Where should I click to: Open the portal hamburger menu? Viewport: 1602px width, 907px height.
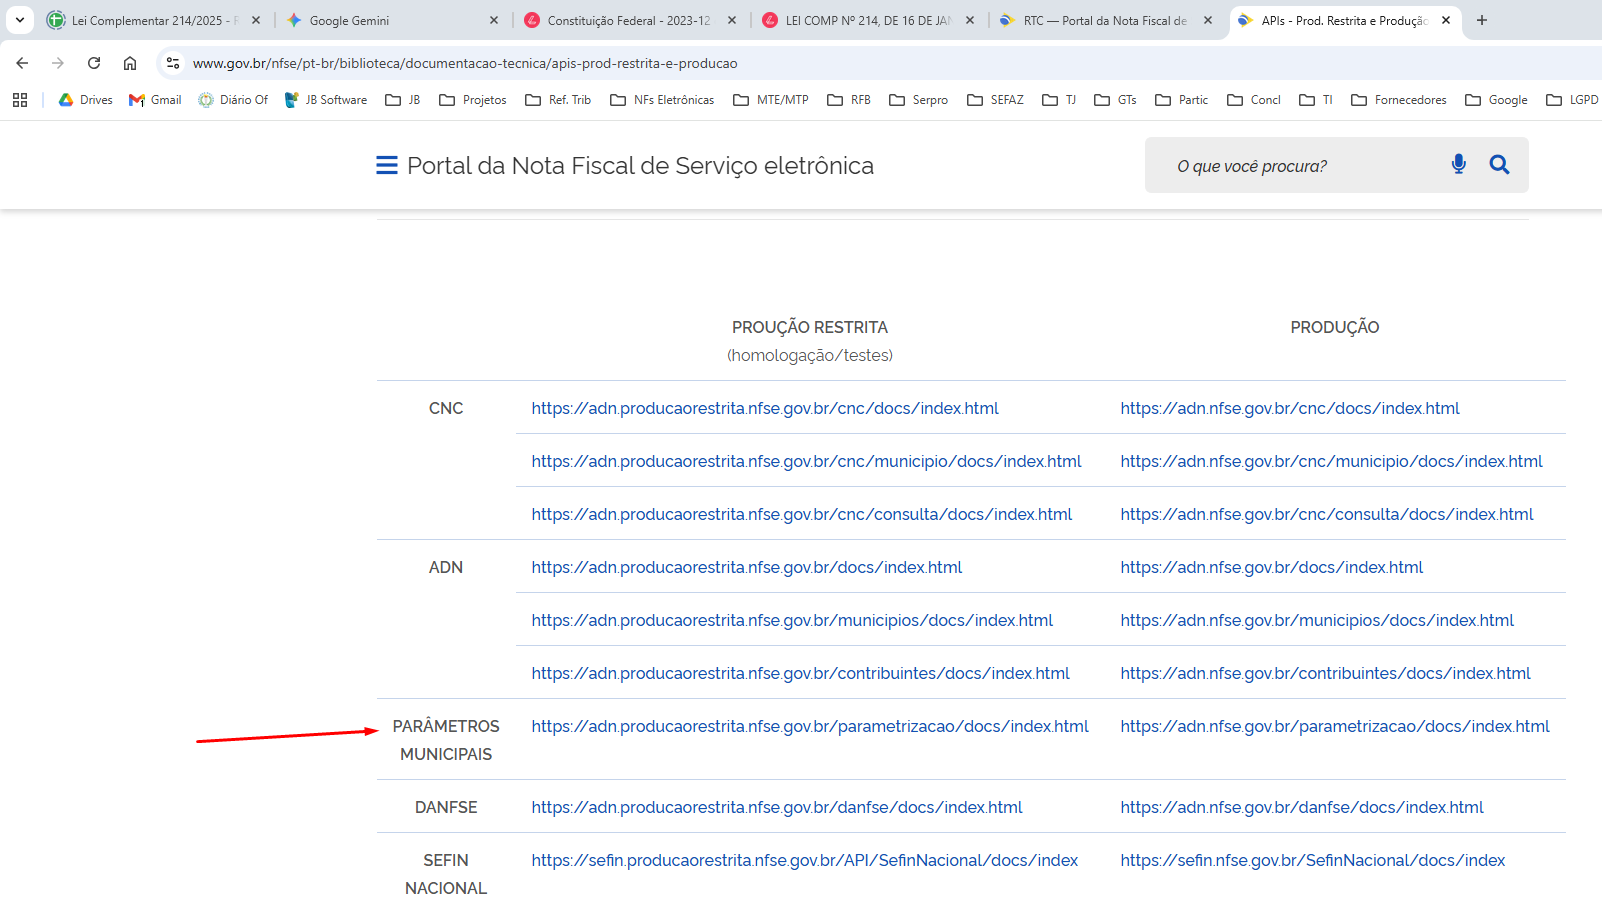(386, 166)
